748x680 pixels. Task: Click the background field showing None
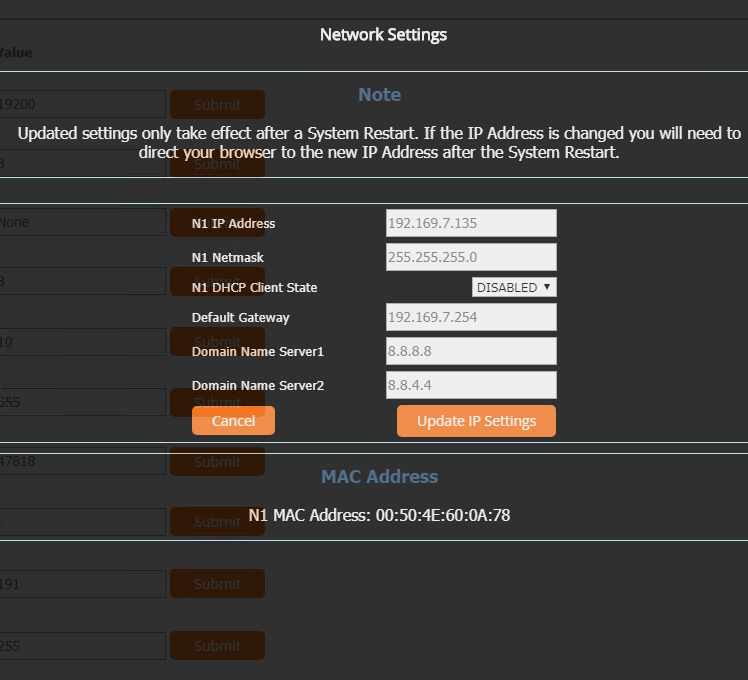pos(80,222)
